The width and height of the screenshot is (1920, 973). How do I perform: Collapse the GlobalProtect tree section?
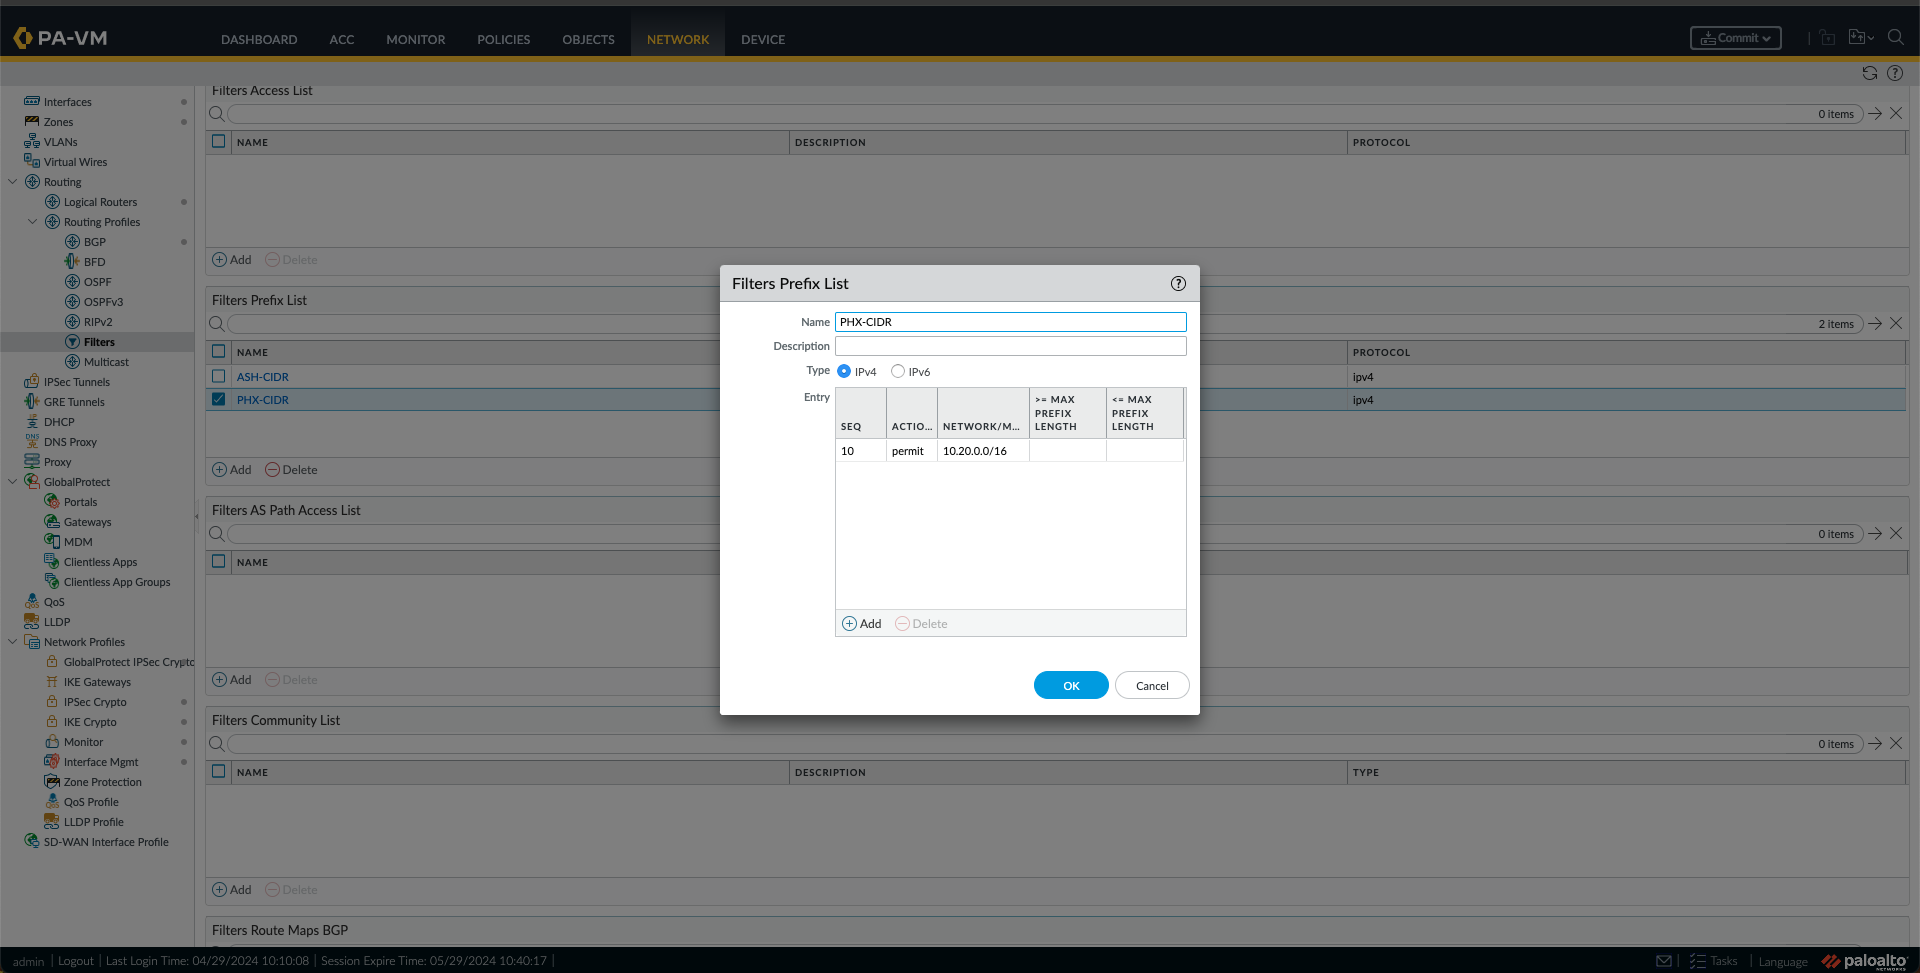(x=13, y=481)
